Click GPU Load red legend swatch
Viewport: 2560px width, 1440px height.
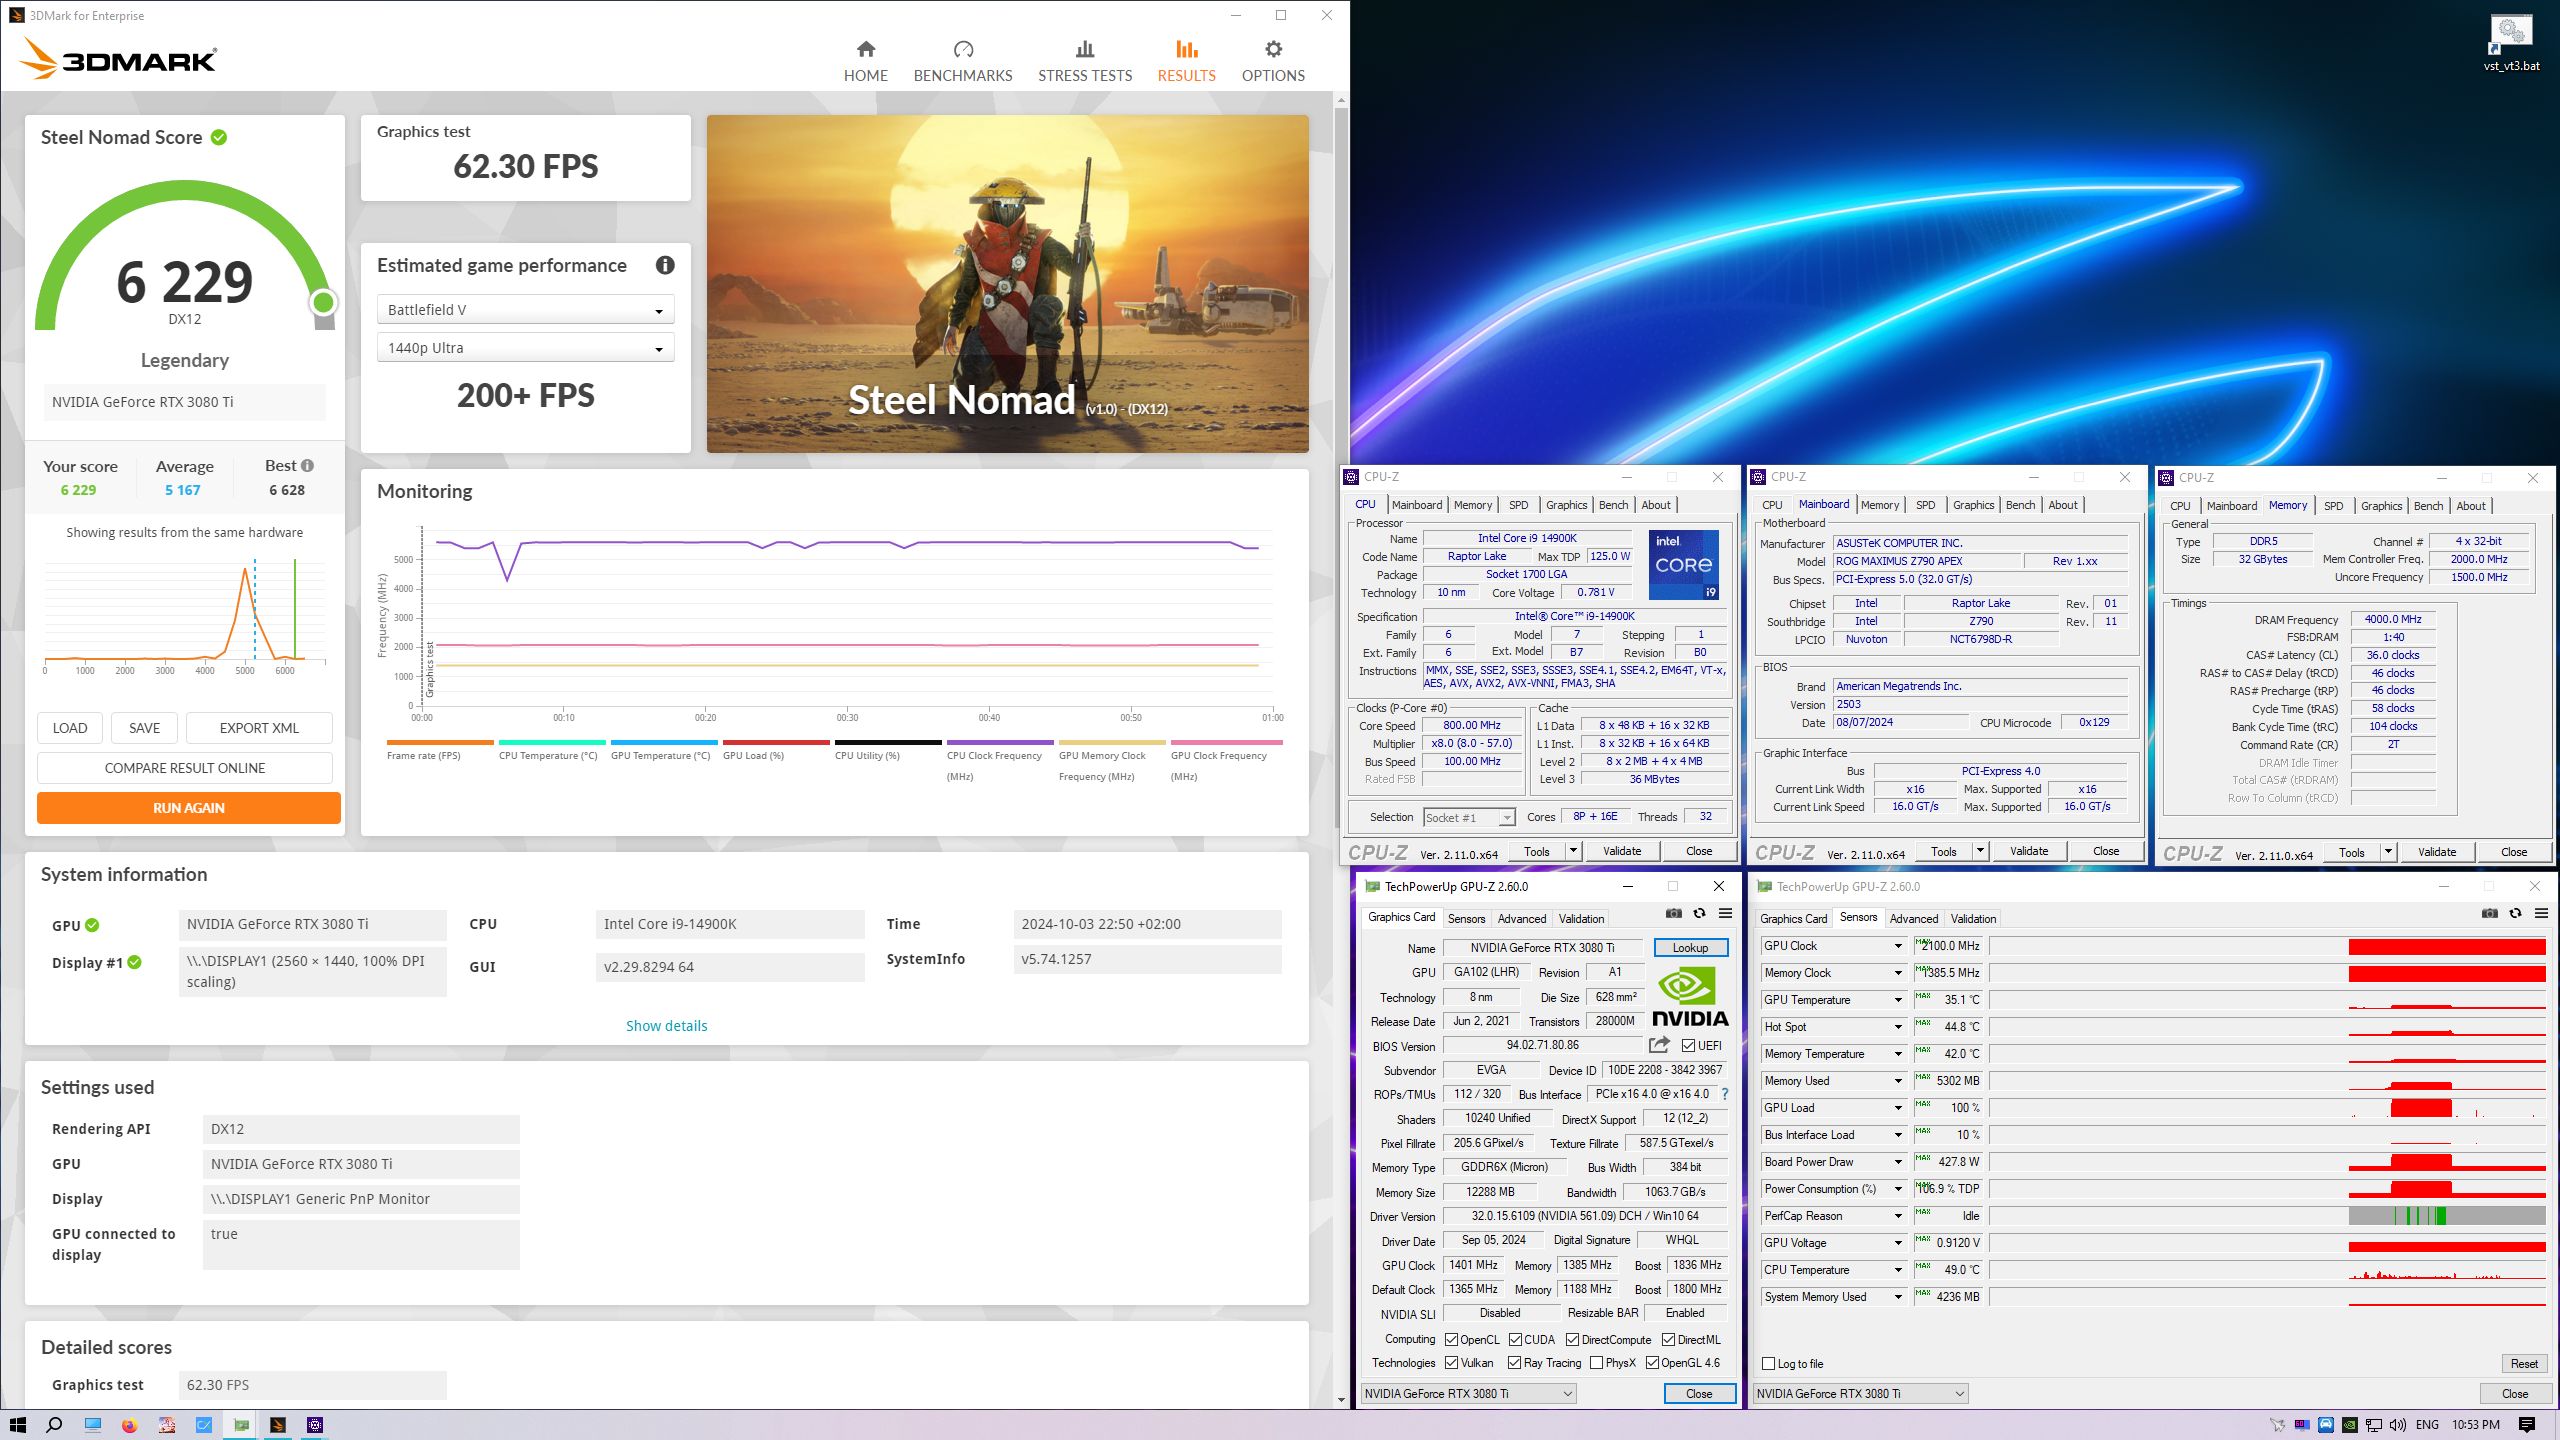coord(776,742)
